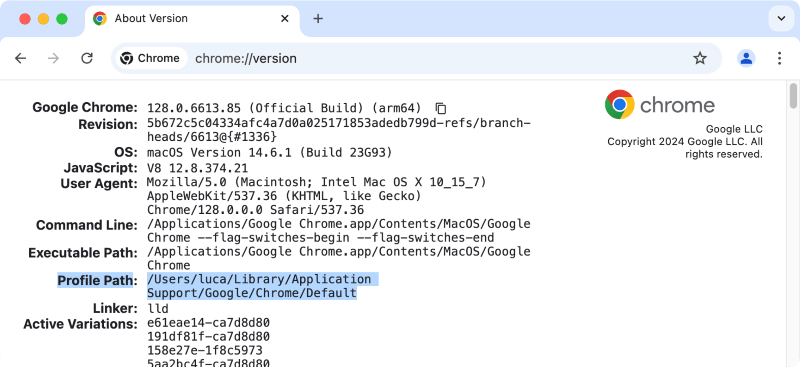Click the Executable Path: label

(x=83, y=253)
